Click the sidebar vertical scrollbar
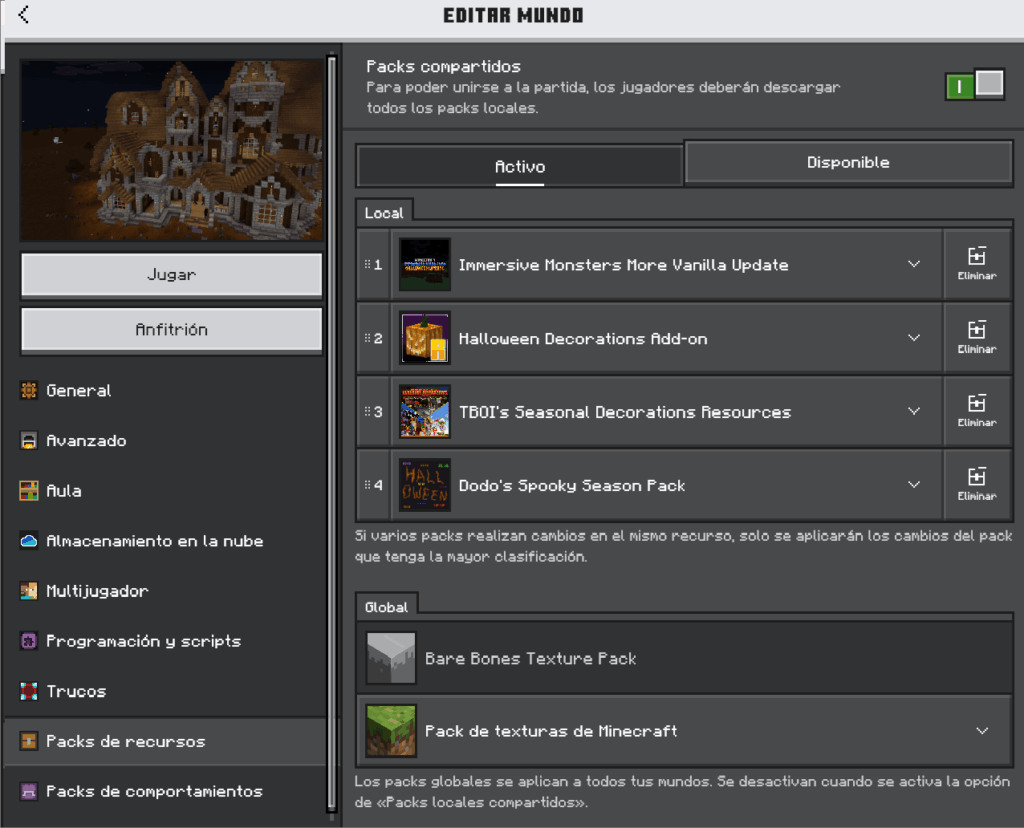1024x828 pixels. (332, 400)
